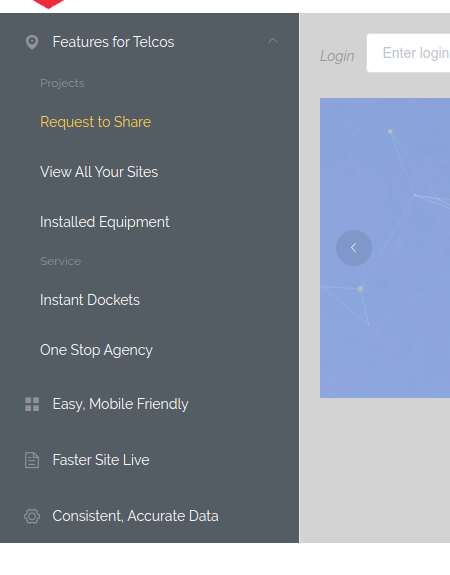This screenshot has height=575, width=450.
Task: Click the Service subheading label
Action: click(x=61, y=261)
